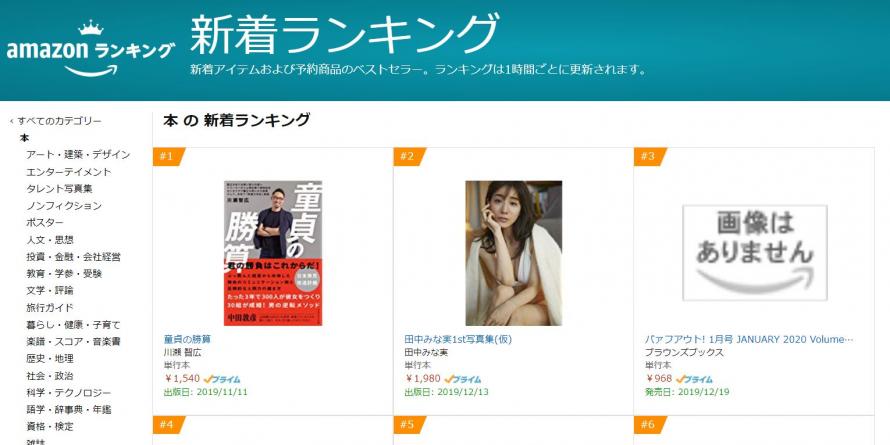The image size is (890, 445).
Task: Click the #2 rank badge
Action: 409,157
